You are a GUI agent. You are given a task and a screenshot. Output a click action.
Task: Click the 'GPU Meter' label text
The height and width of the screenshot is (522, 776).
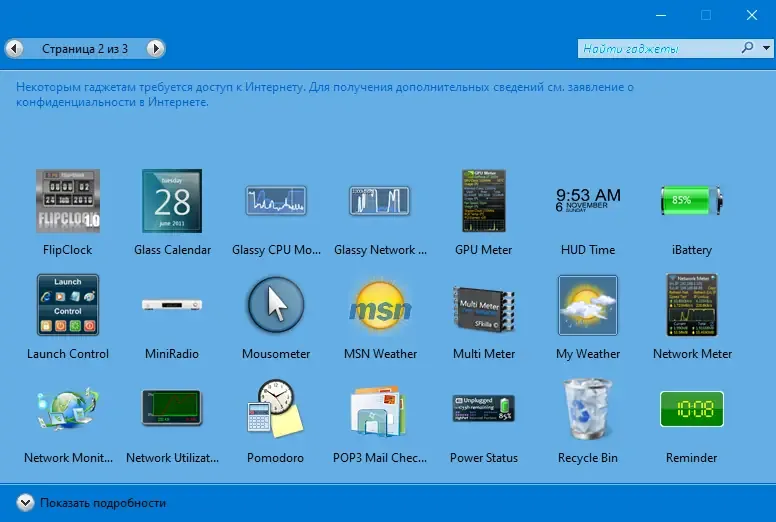click(484, 250)
